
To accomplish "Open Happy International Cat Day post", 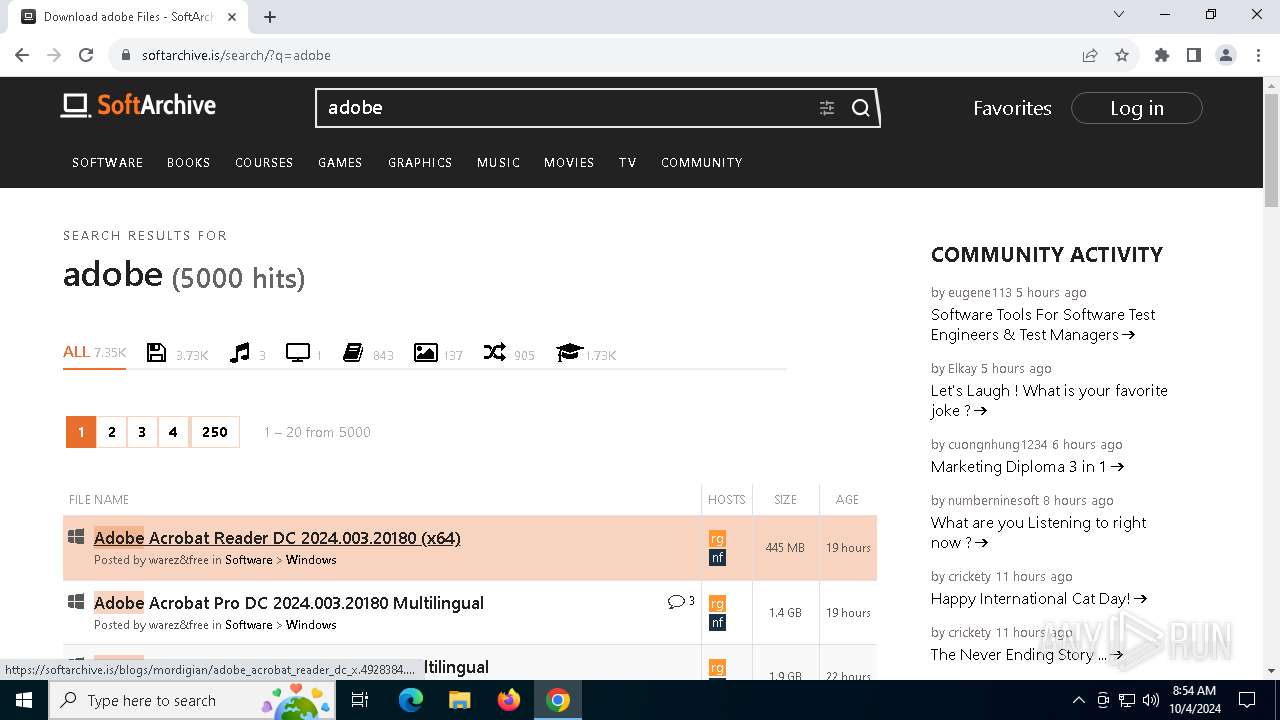I will [x=1038, y=598].
